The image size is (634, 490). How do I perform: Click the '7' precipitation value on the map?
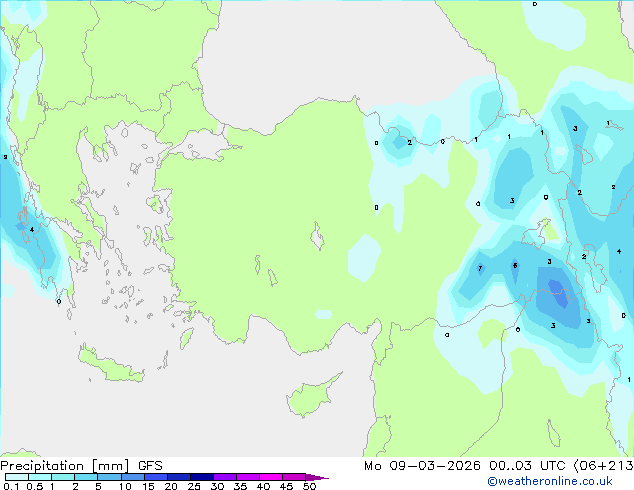480,268
